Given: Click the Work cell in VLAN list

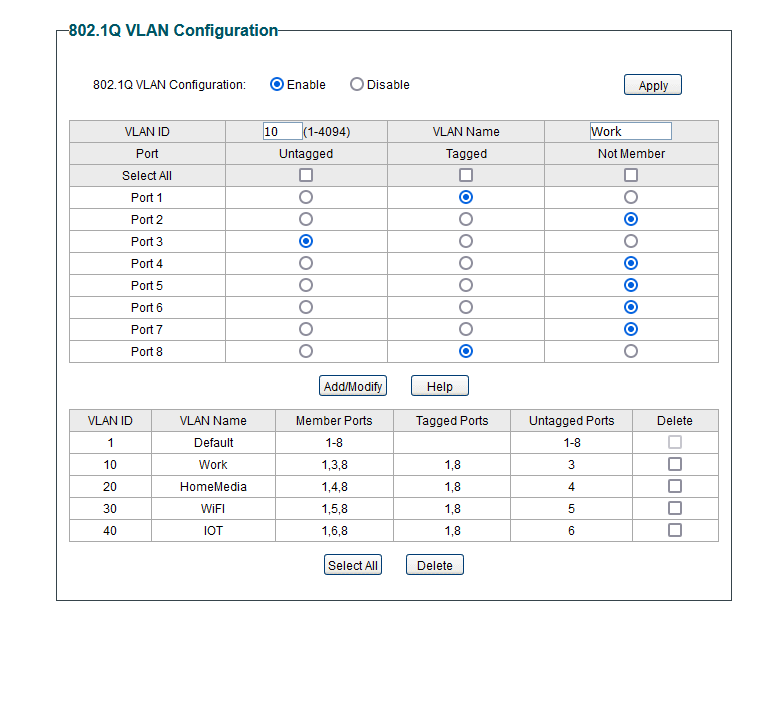Looking at the screenshot, I should 214,465.
